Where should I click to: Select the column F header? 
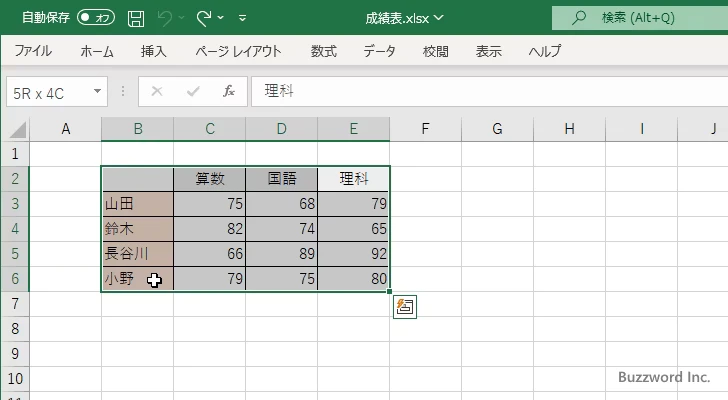425,128
